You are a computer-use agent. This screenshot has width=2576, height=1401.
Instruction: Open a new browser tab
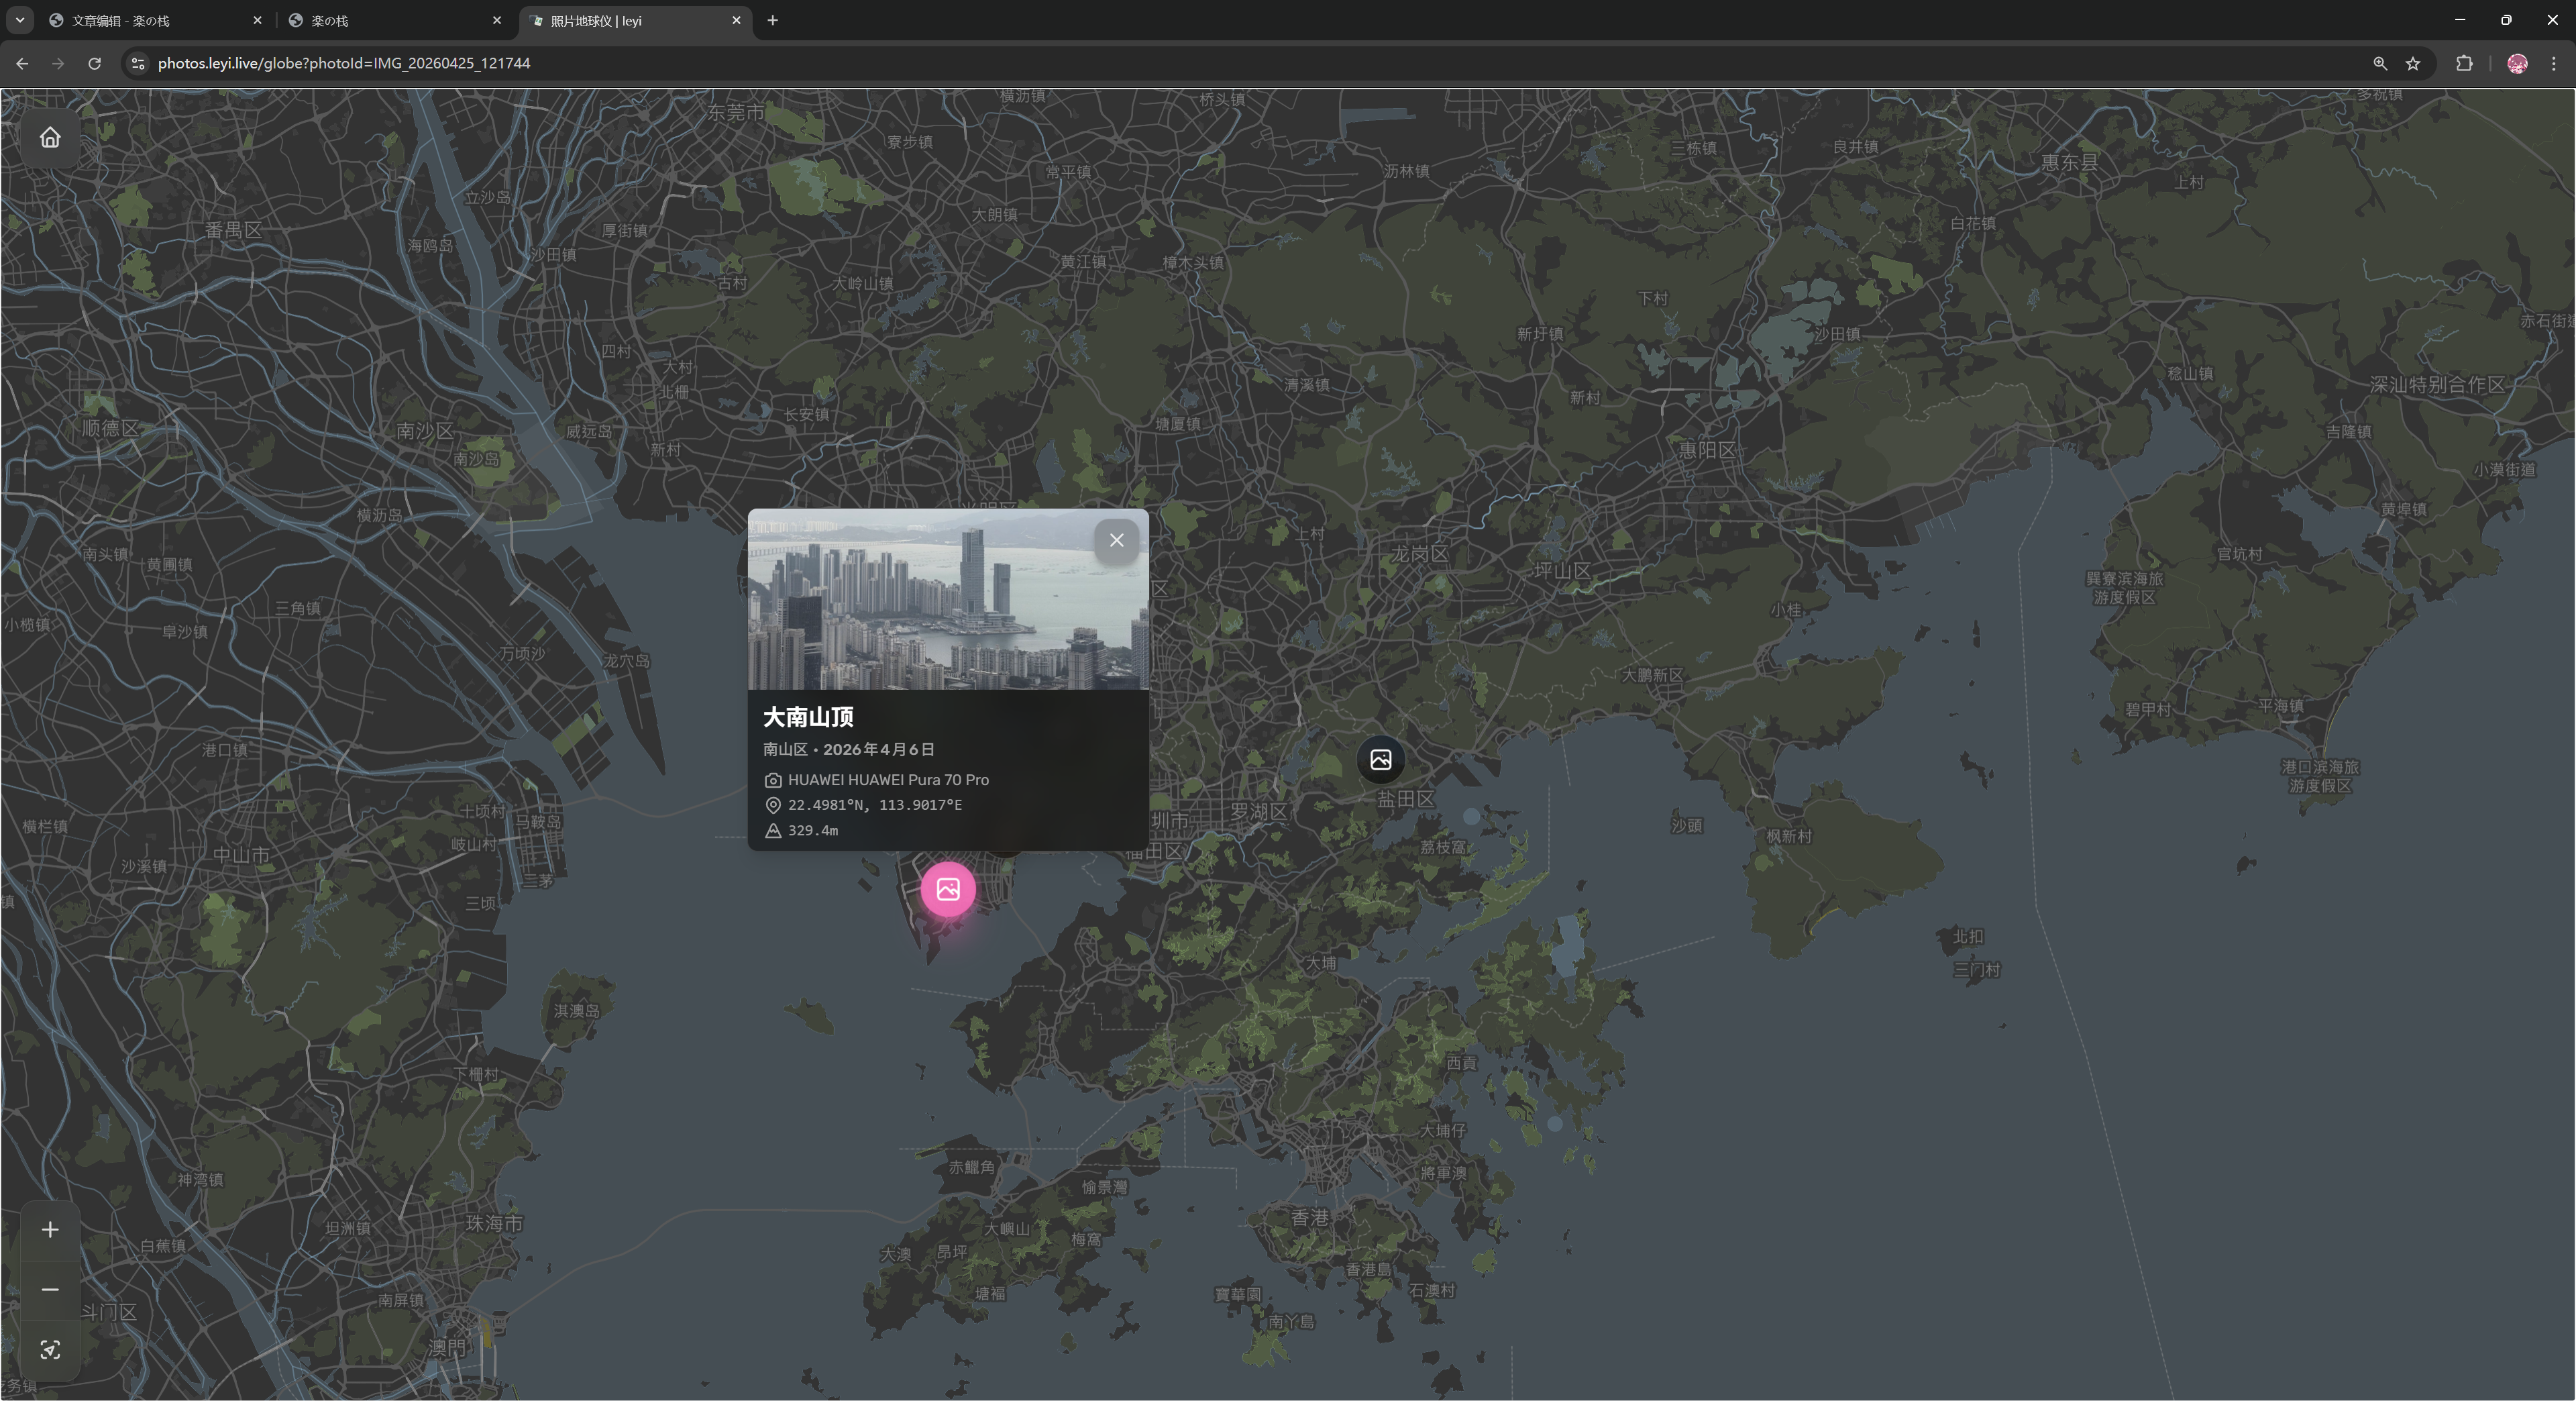click(x=772, y=20)
